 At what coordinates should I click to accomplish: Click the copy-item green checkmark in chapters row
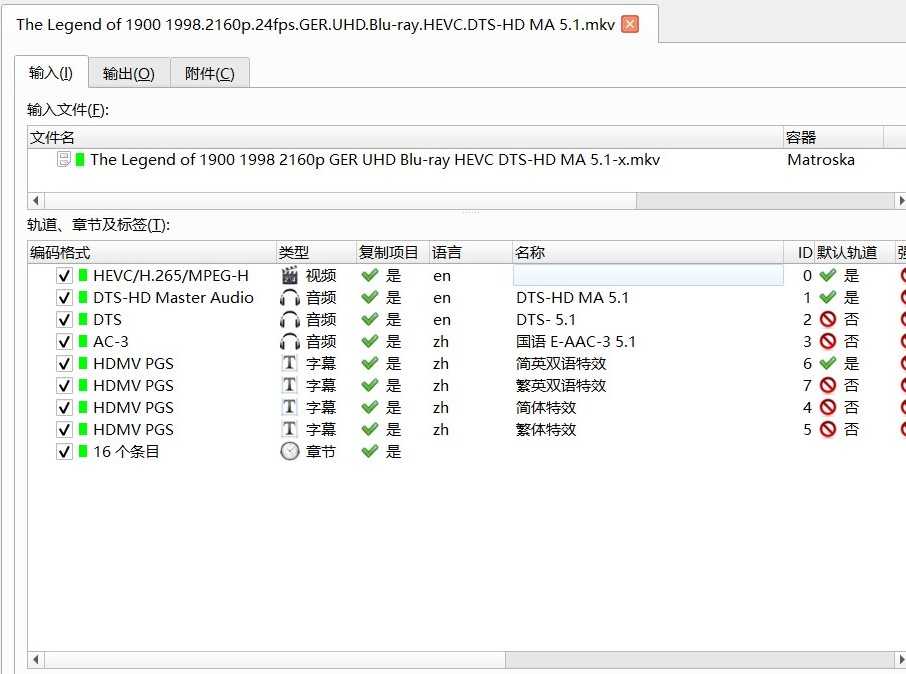(370, 451)
